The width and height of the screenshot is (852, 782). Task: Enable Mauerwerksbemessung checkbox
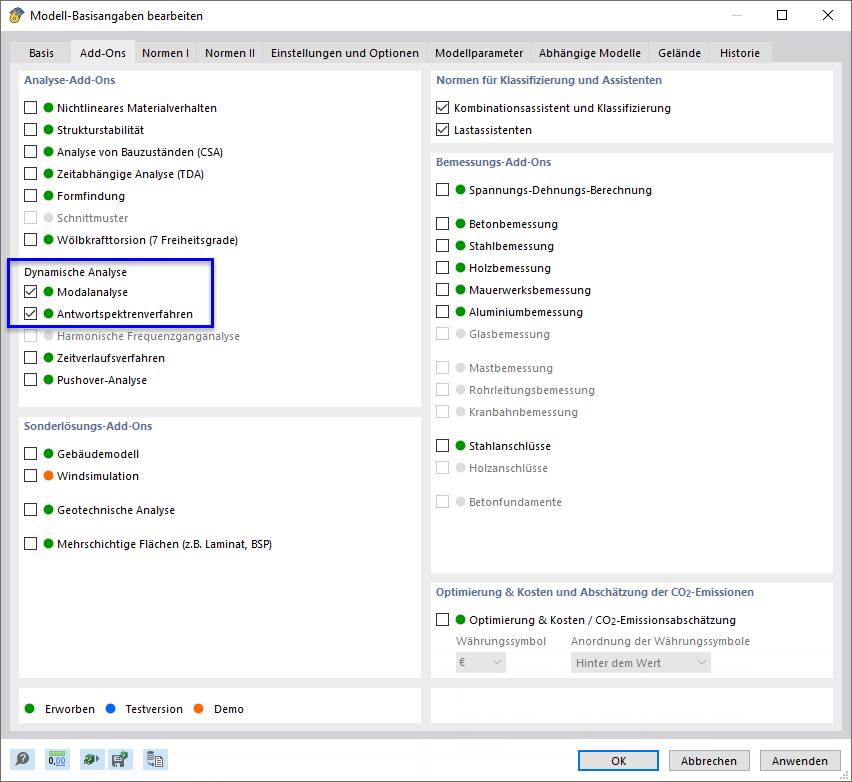tap(442, 290)
